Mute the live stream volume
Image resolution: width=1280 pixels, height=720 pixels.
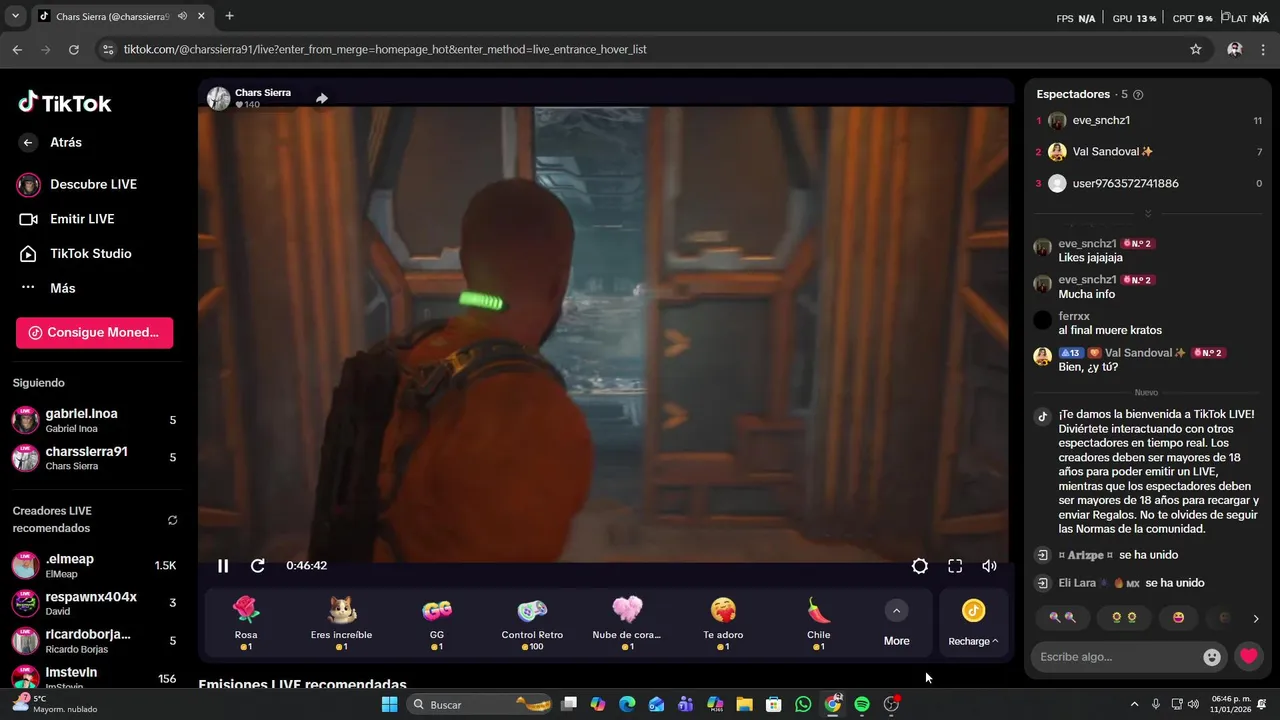[x=989, y=566]
